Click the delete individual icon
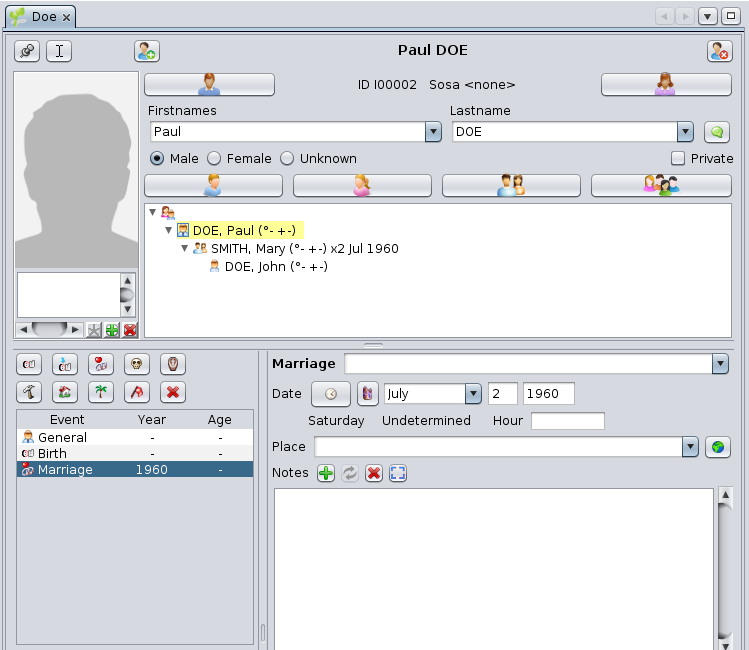749x650 pixels. [x=720, y=51]
